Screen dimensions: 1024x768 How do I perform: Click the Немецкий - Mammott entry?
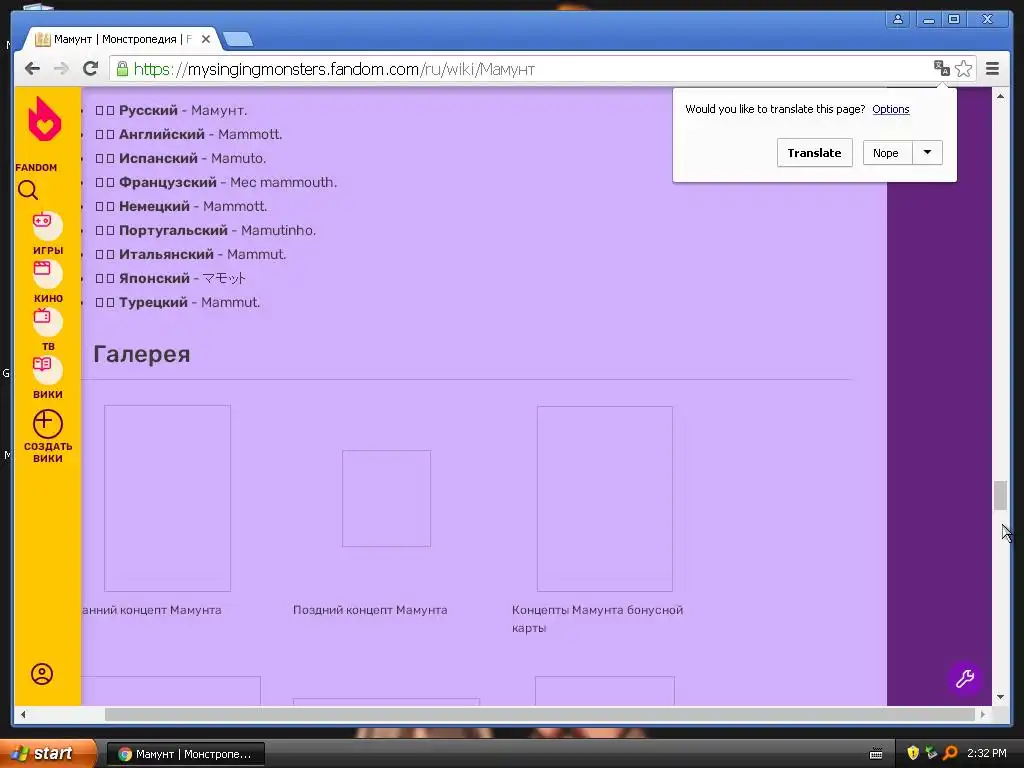coord(182,206)
